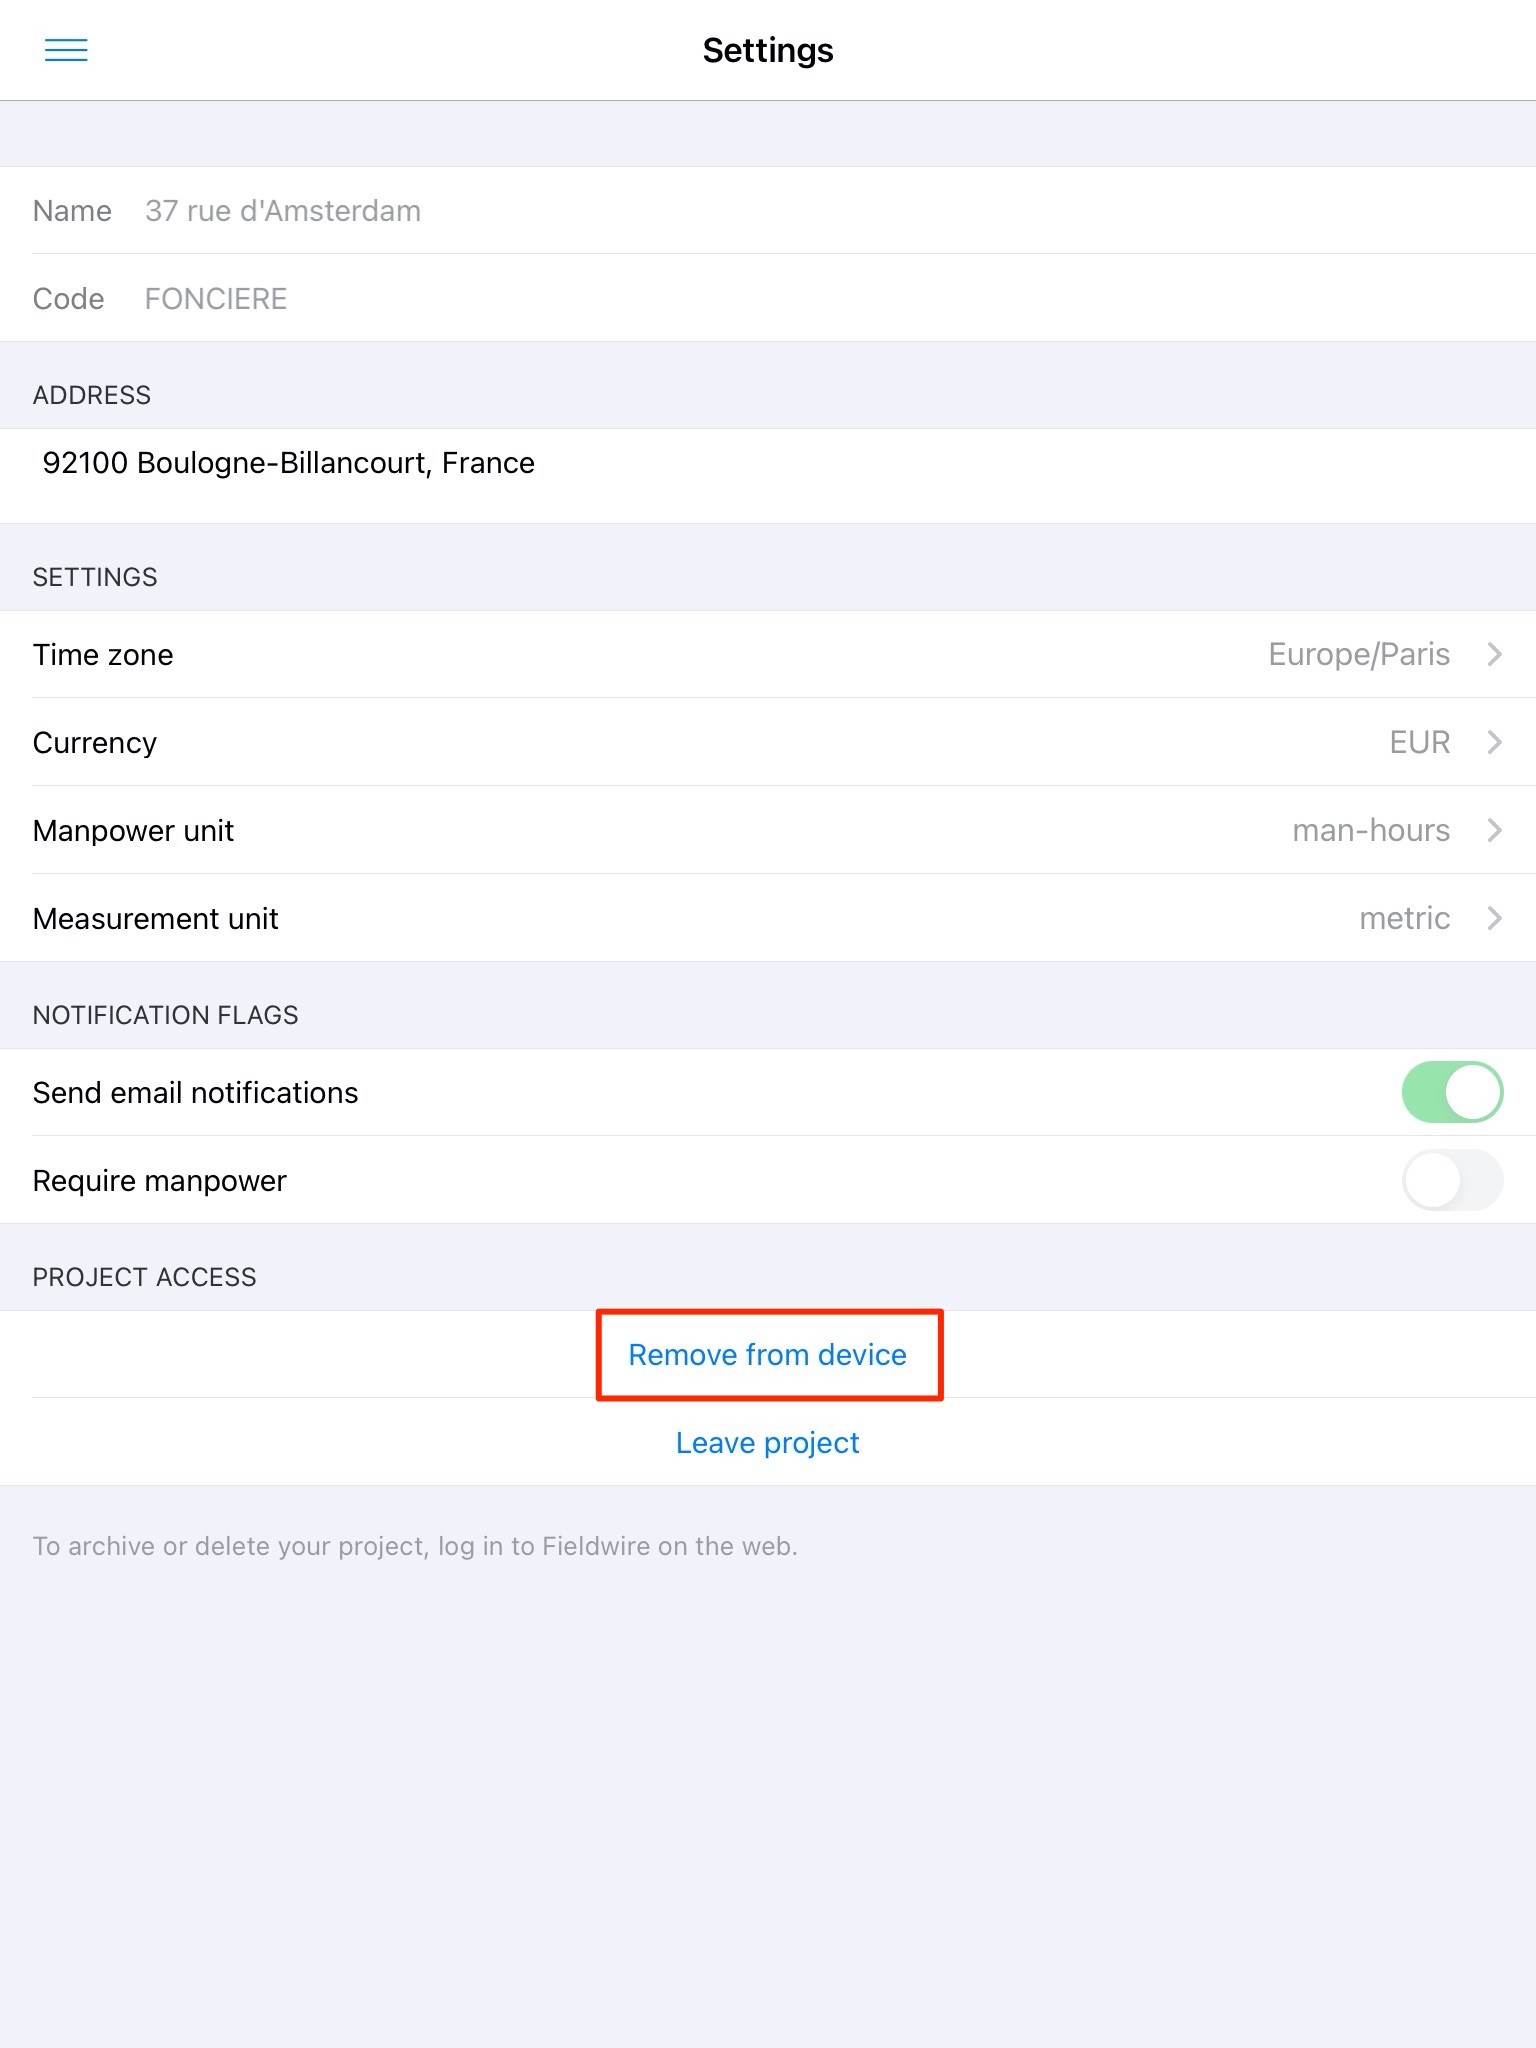The height and width of the screenshot is (2048, 1536).
Task: Enable the Require manpower switch
Action: [x=1452, y=1180]
